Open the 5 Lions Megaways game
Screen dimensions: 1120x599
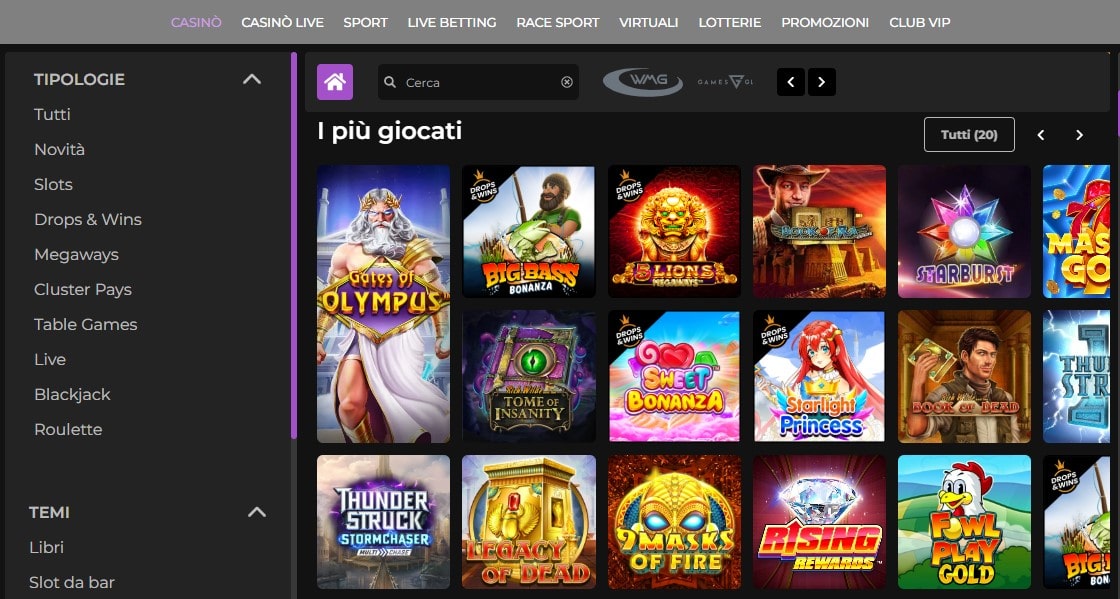pyautogui.click(x=674, y=231)
